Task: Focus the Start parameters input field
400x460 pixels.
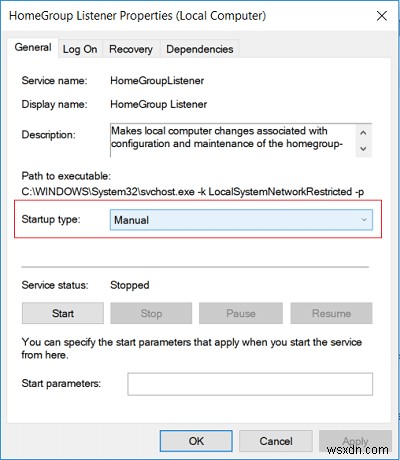Action: pos(250,384)
